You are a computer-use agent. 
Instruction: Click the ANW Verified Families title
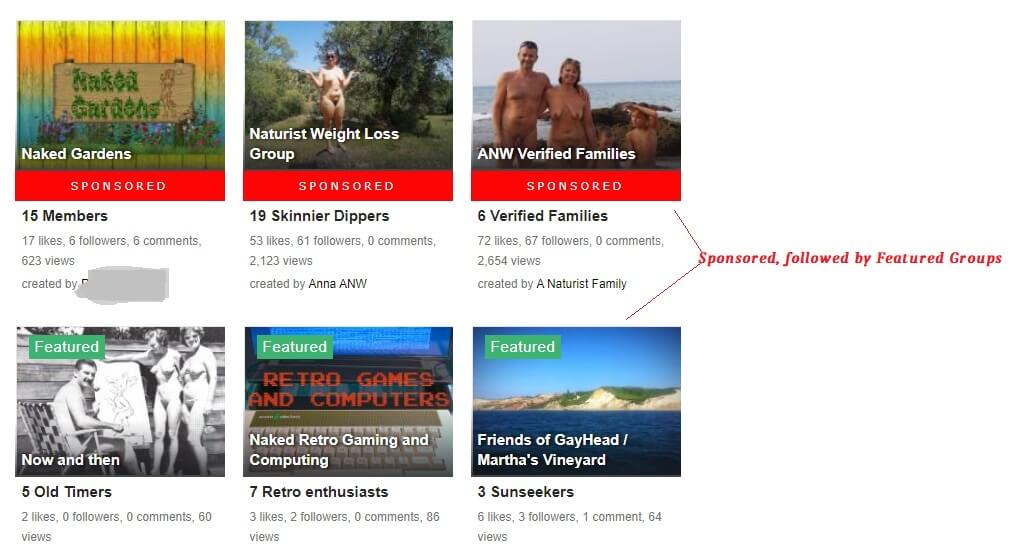pos(556,154)
